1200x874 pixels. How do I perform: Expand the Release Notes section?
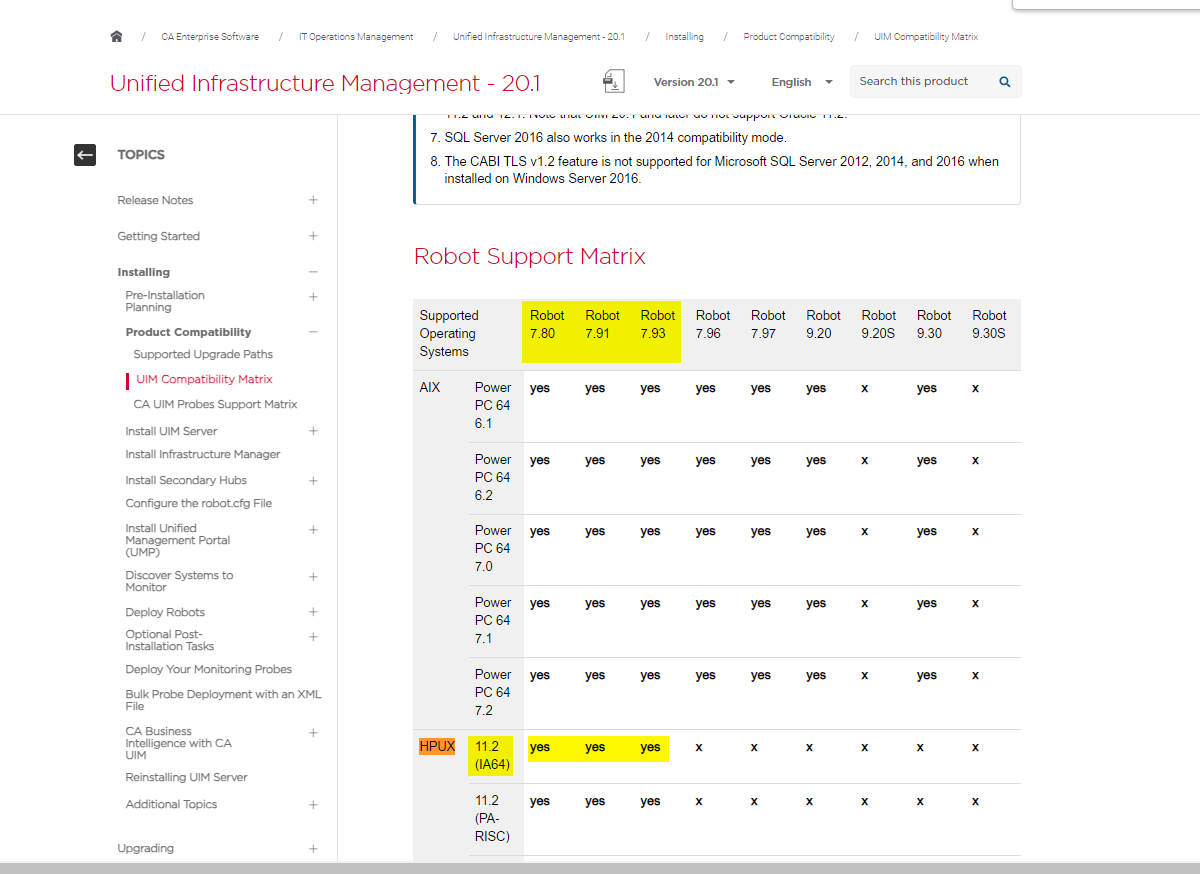click(x=313, y=200)
